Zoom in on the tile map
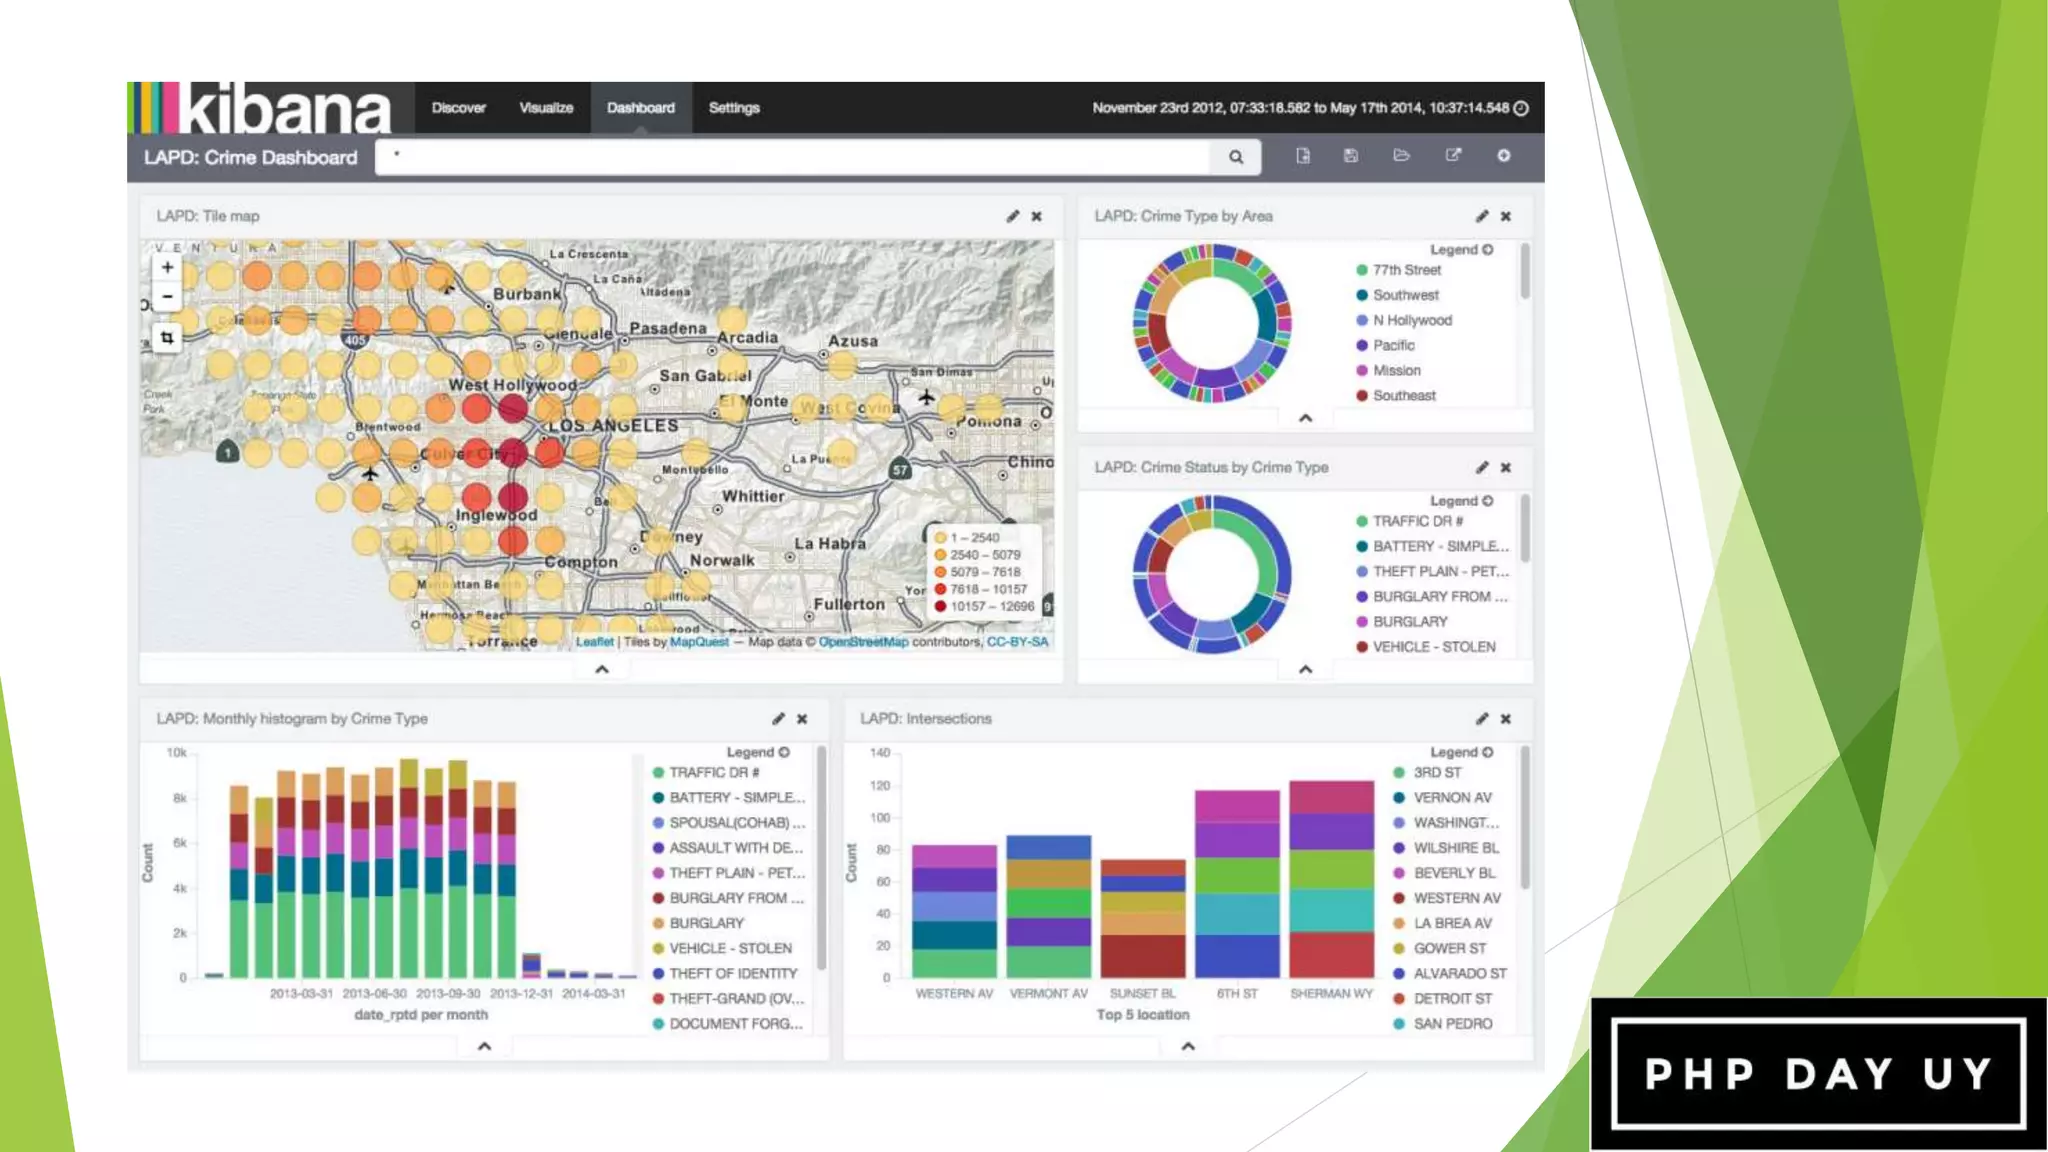Image resolution: width=2048 pixels, height=1152 pixels. coord(167,267)
